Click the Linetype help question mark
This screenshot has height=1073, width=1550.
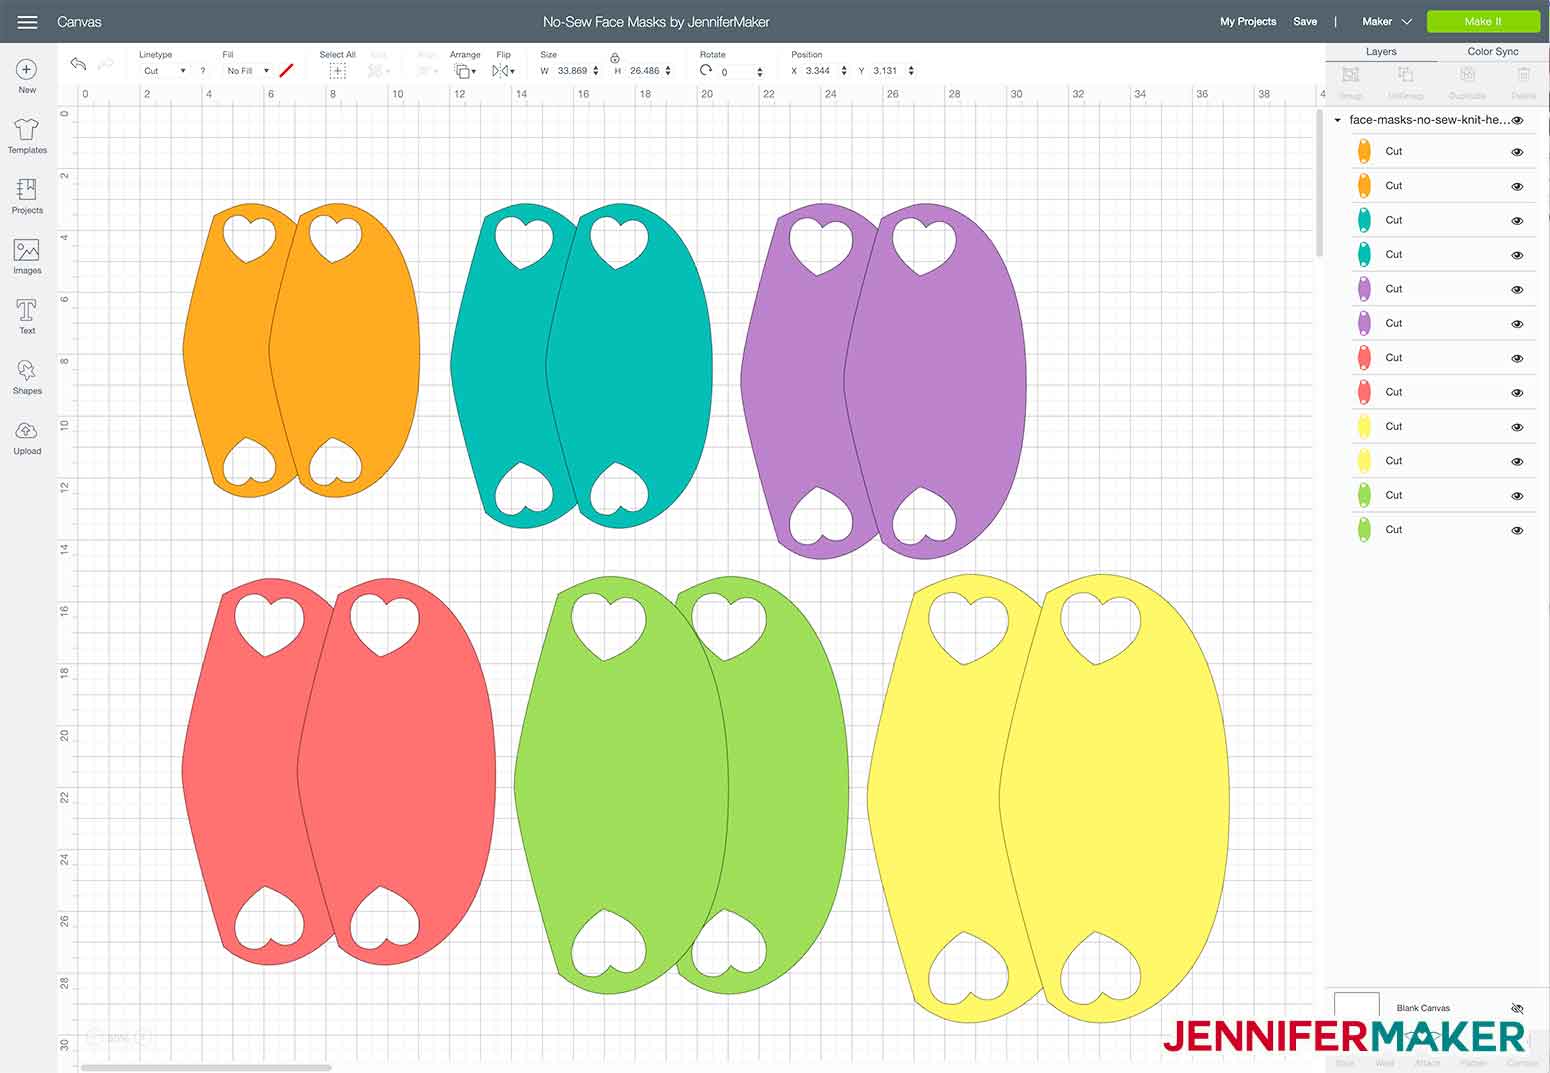[203, 71]
